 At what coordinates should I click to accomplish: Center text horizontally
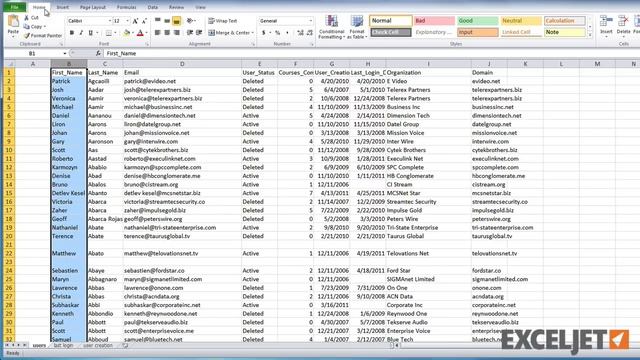(x=167, y=33)
